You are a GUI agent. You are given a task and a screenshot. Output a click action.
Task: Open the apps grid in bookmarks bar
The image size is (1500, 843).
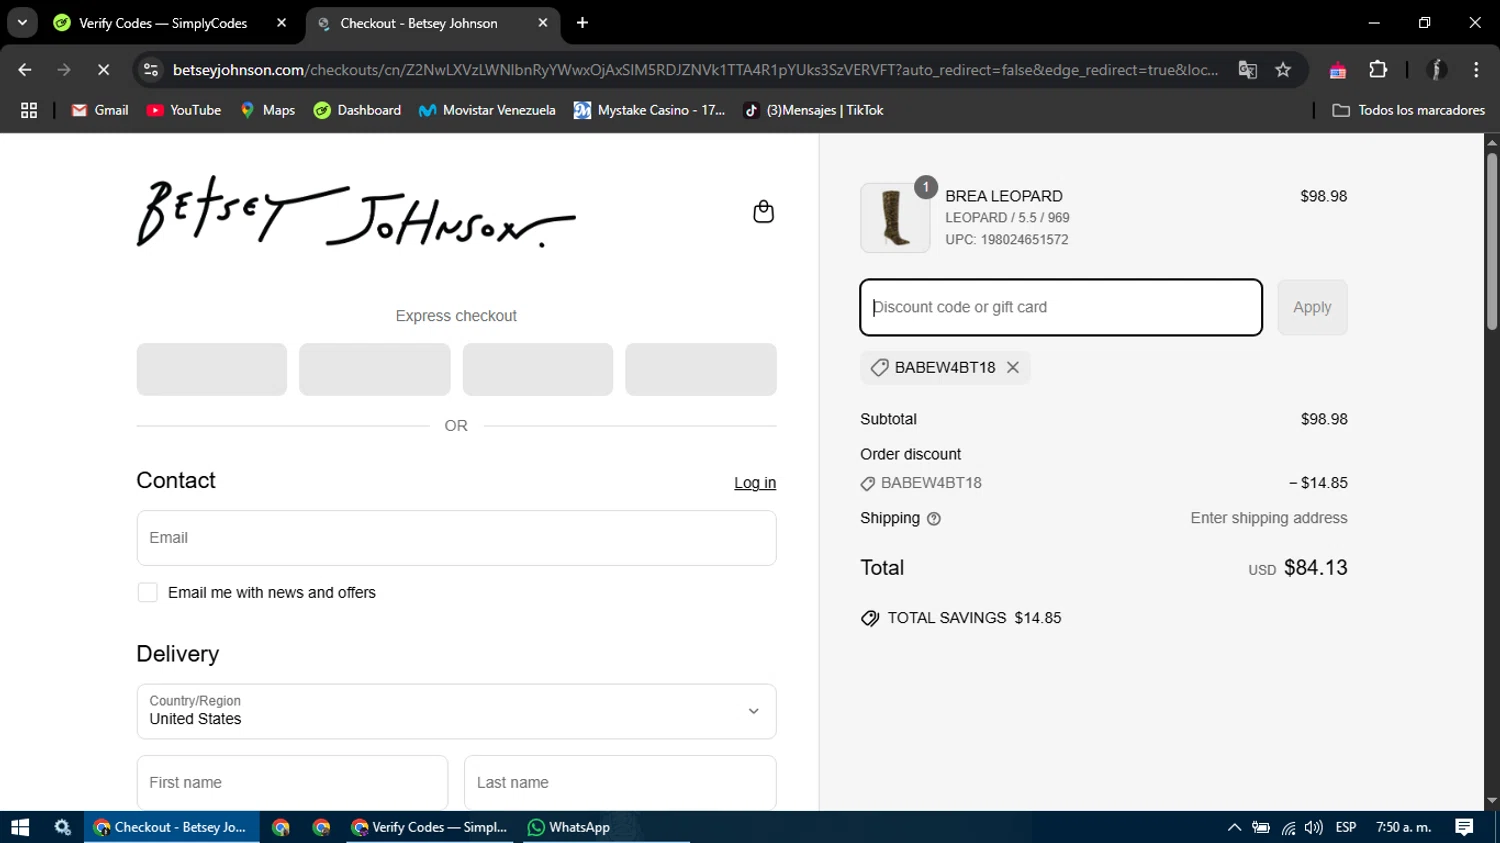tap(29, 110)
